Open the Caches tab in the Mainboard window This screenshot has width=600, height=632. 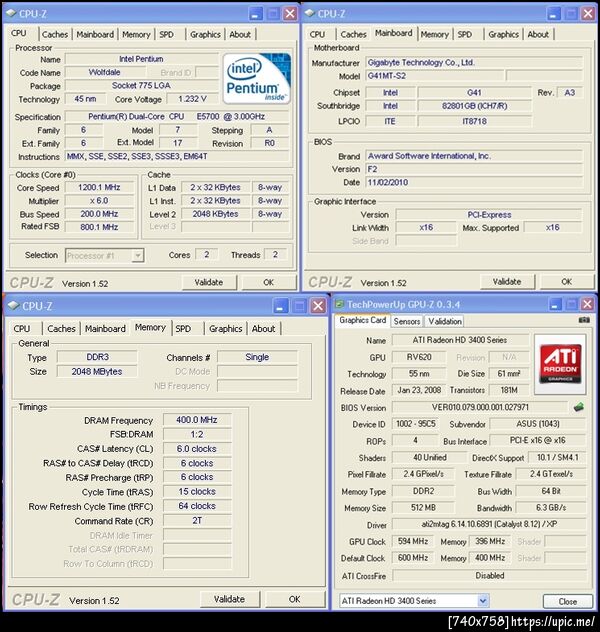coord(353,35)
